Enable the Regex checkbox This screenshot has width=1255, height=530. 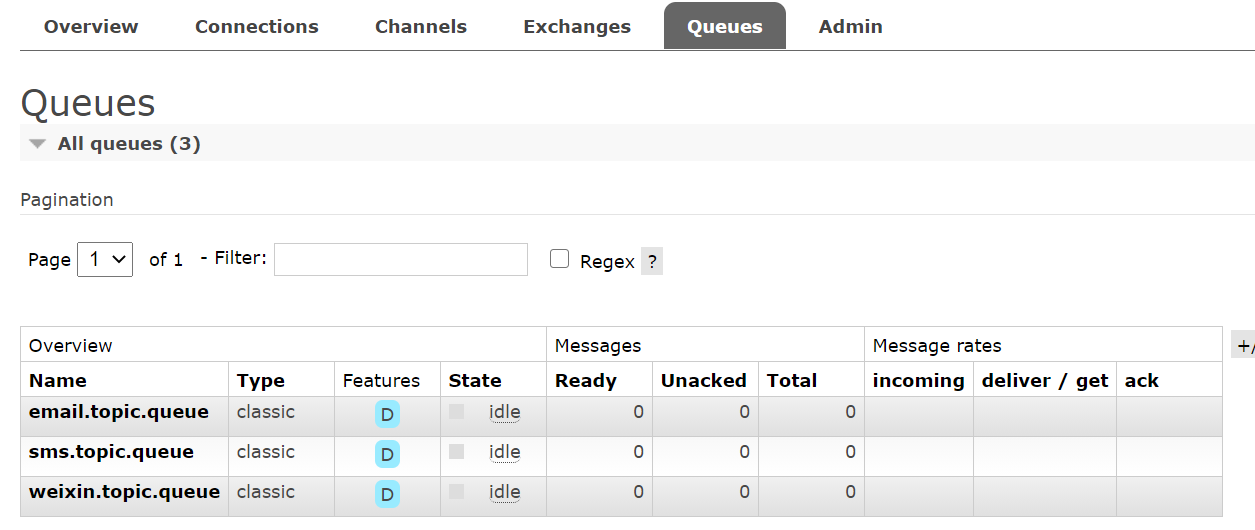[x=560, y=260]
